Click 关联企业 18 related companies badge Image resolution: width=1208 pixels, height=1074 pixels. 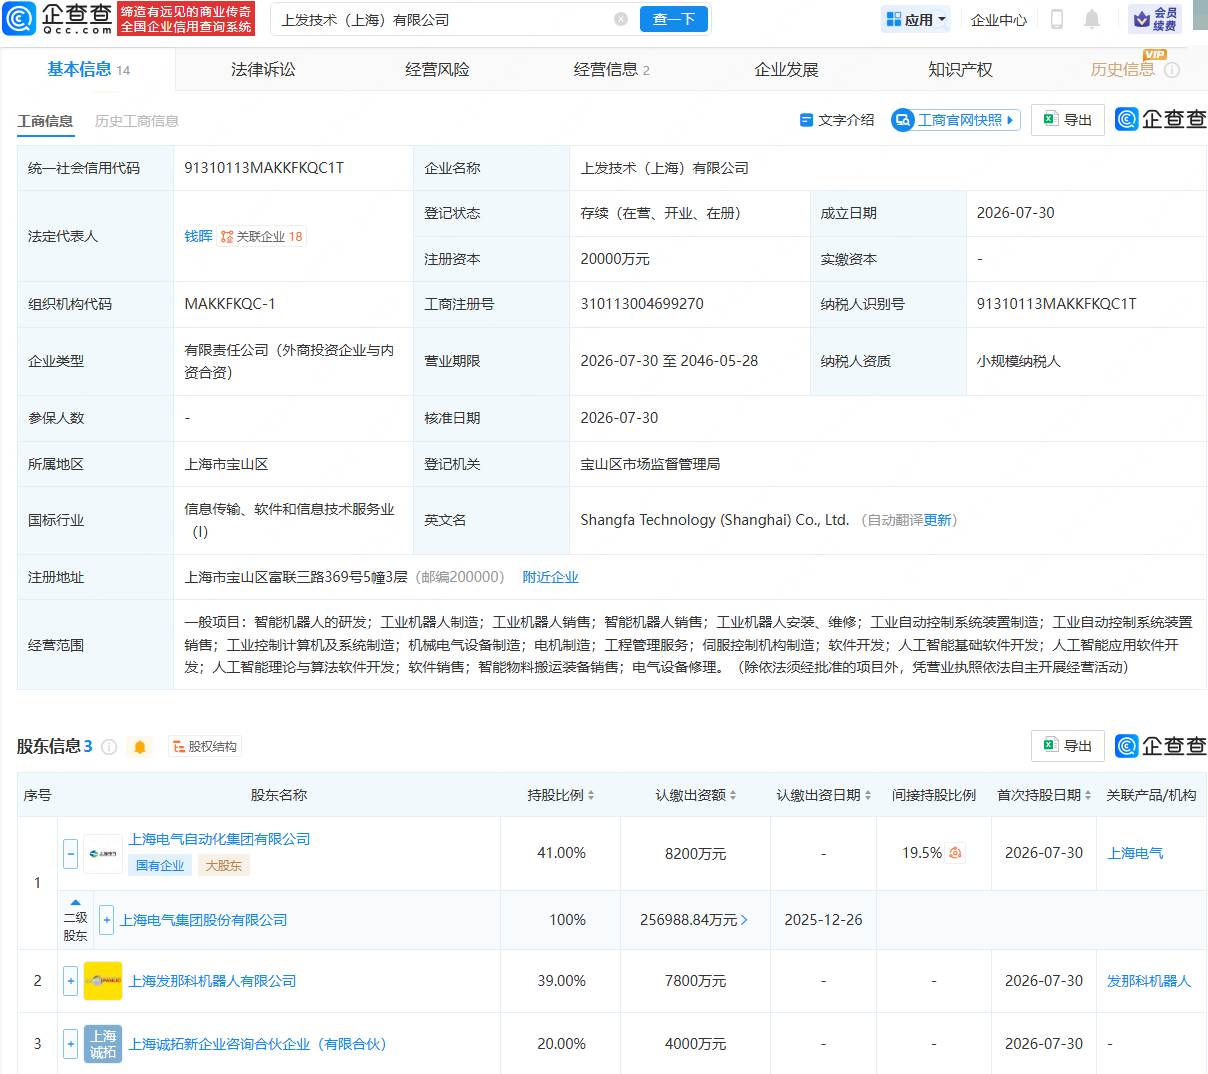[262, 237]
